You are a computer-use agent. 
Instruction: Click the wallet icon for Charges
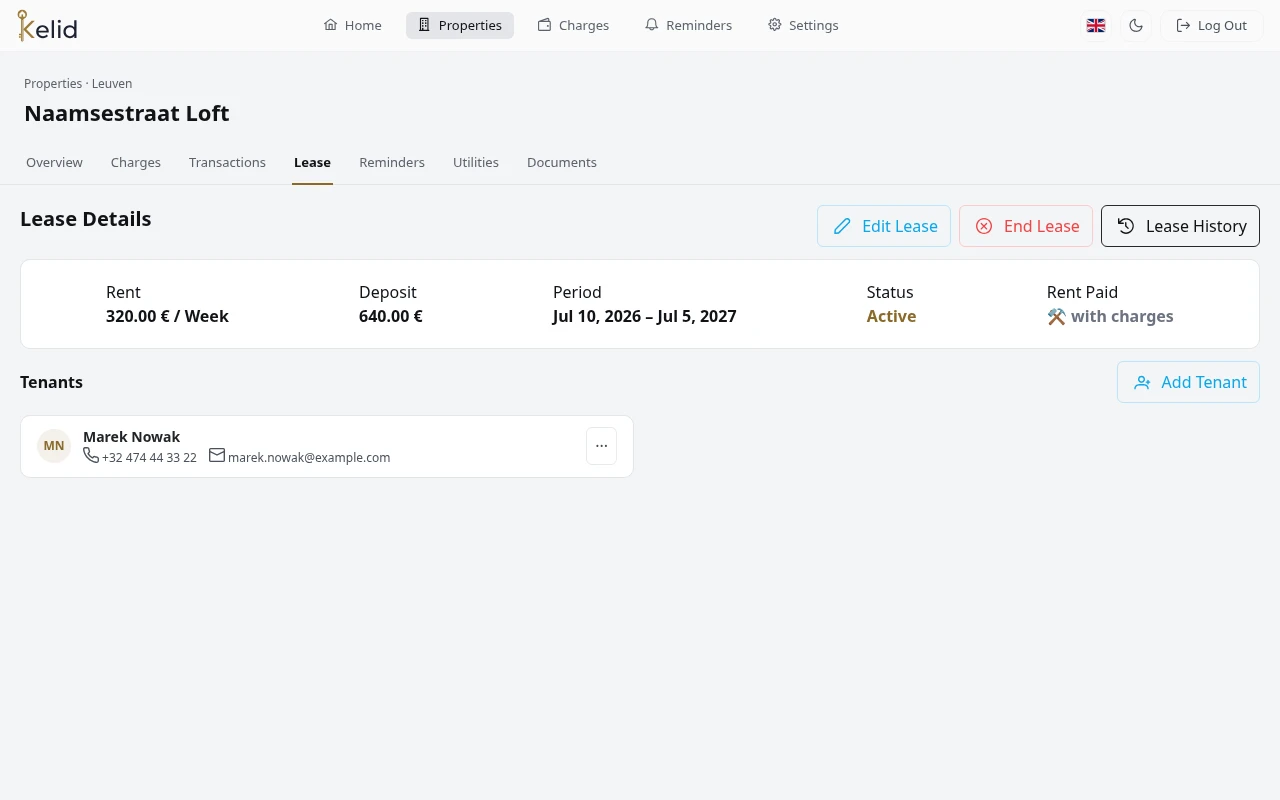point(545,25)
